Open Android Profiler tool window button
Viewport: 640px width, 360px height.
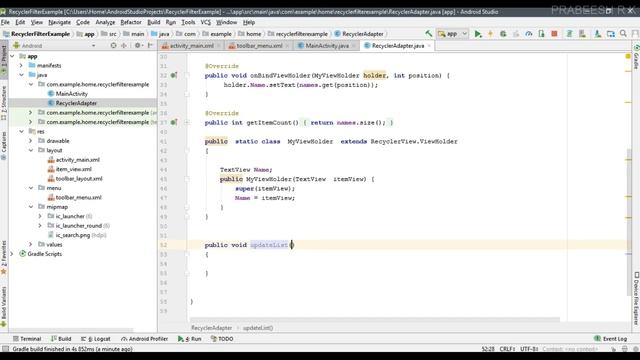coord(144,339)
